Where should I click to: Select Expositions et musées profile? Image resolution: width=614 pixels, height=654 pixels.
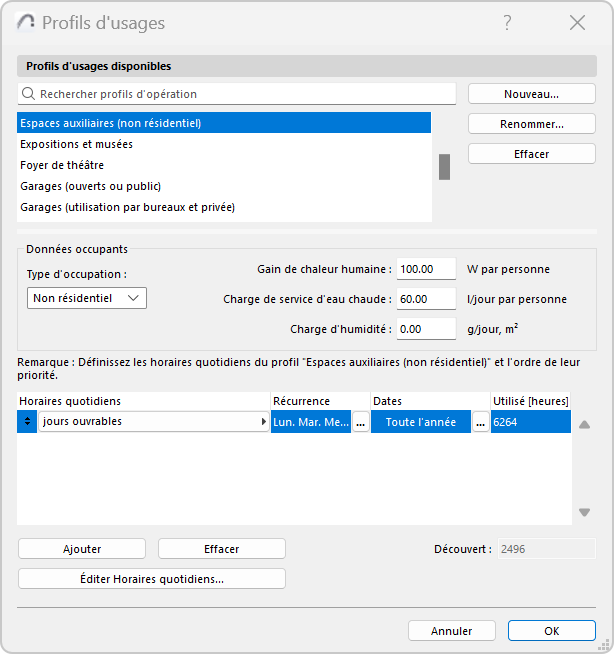77,144
